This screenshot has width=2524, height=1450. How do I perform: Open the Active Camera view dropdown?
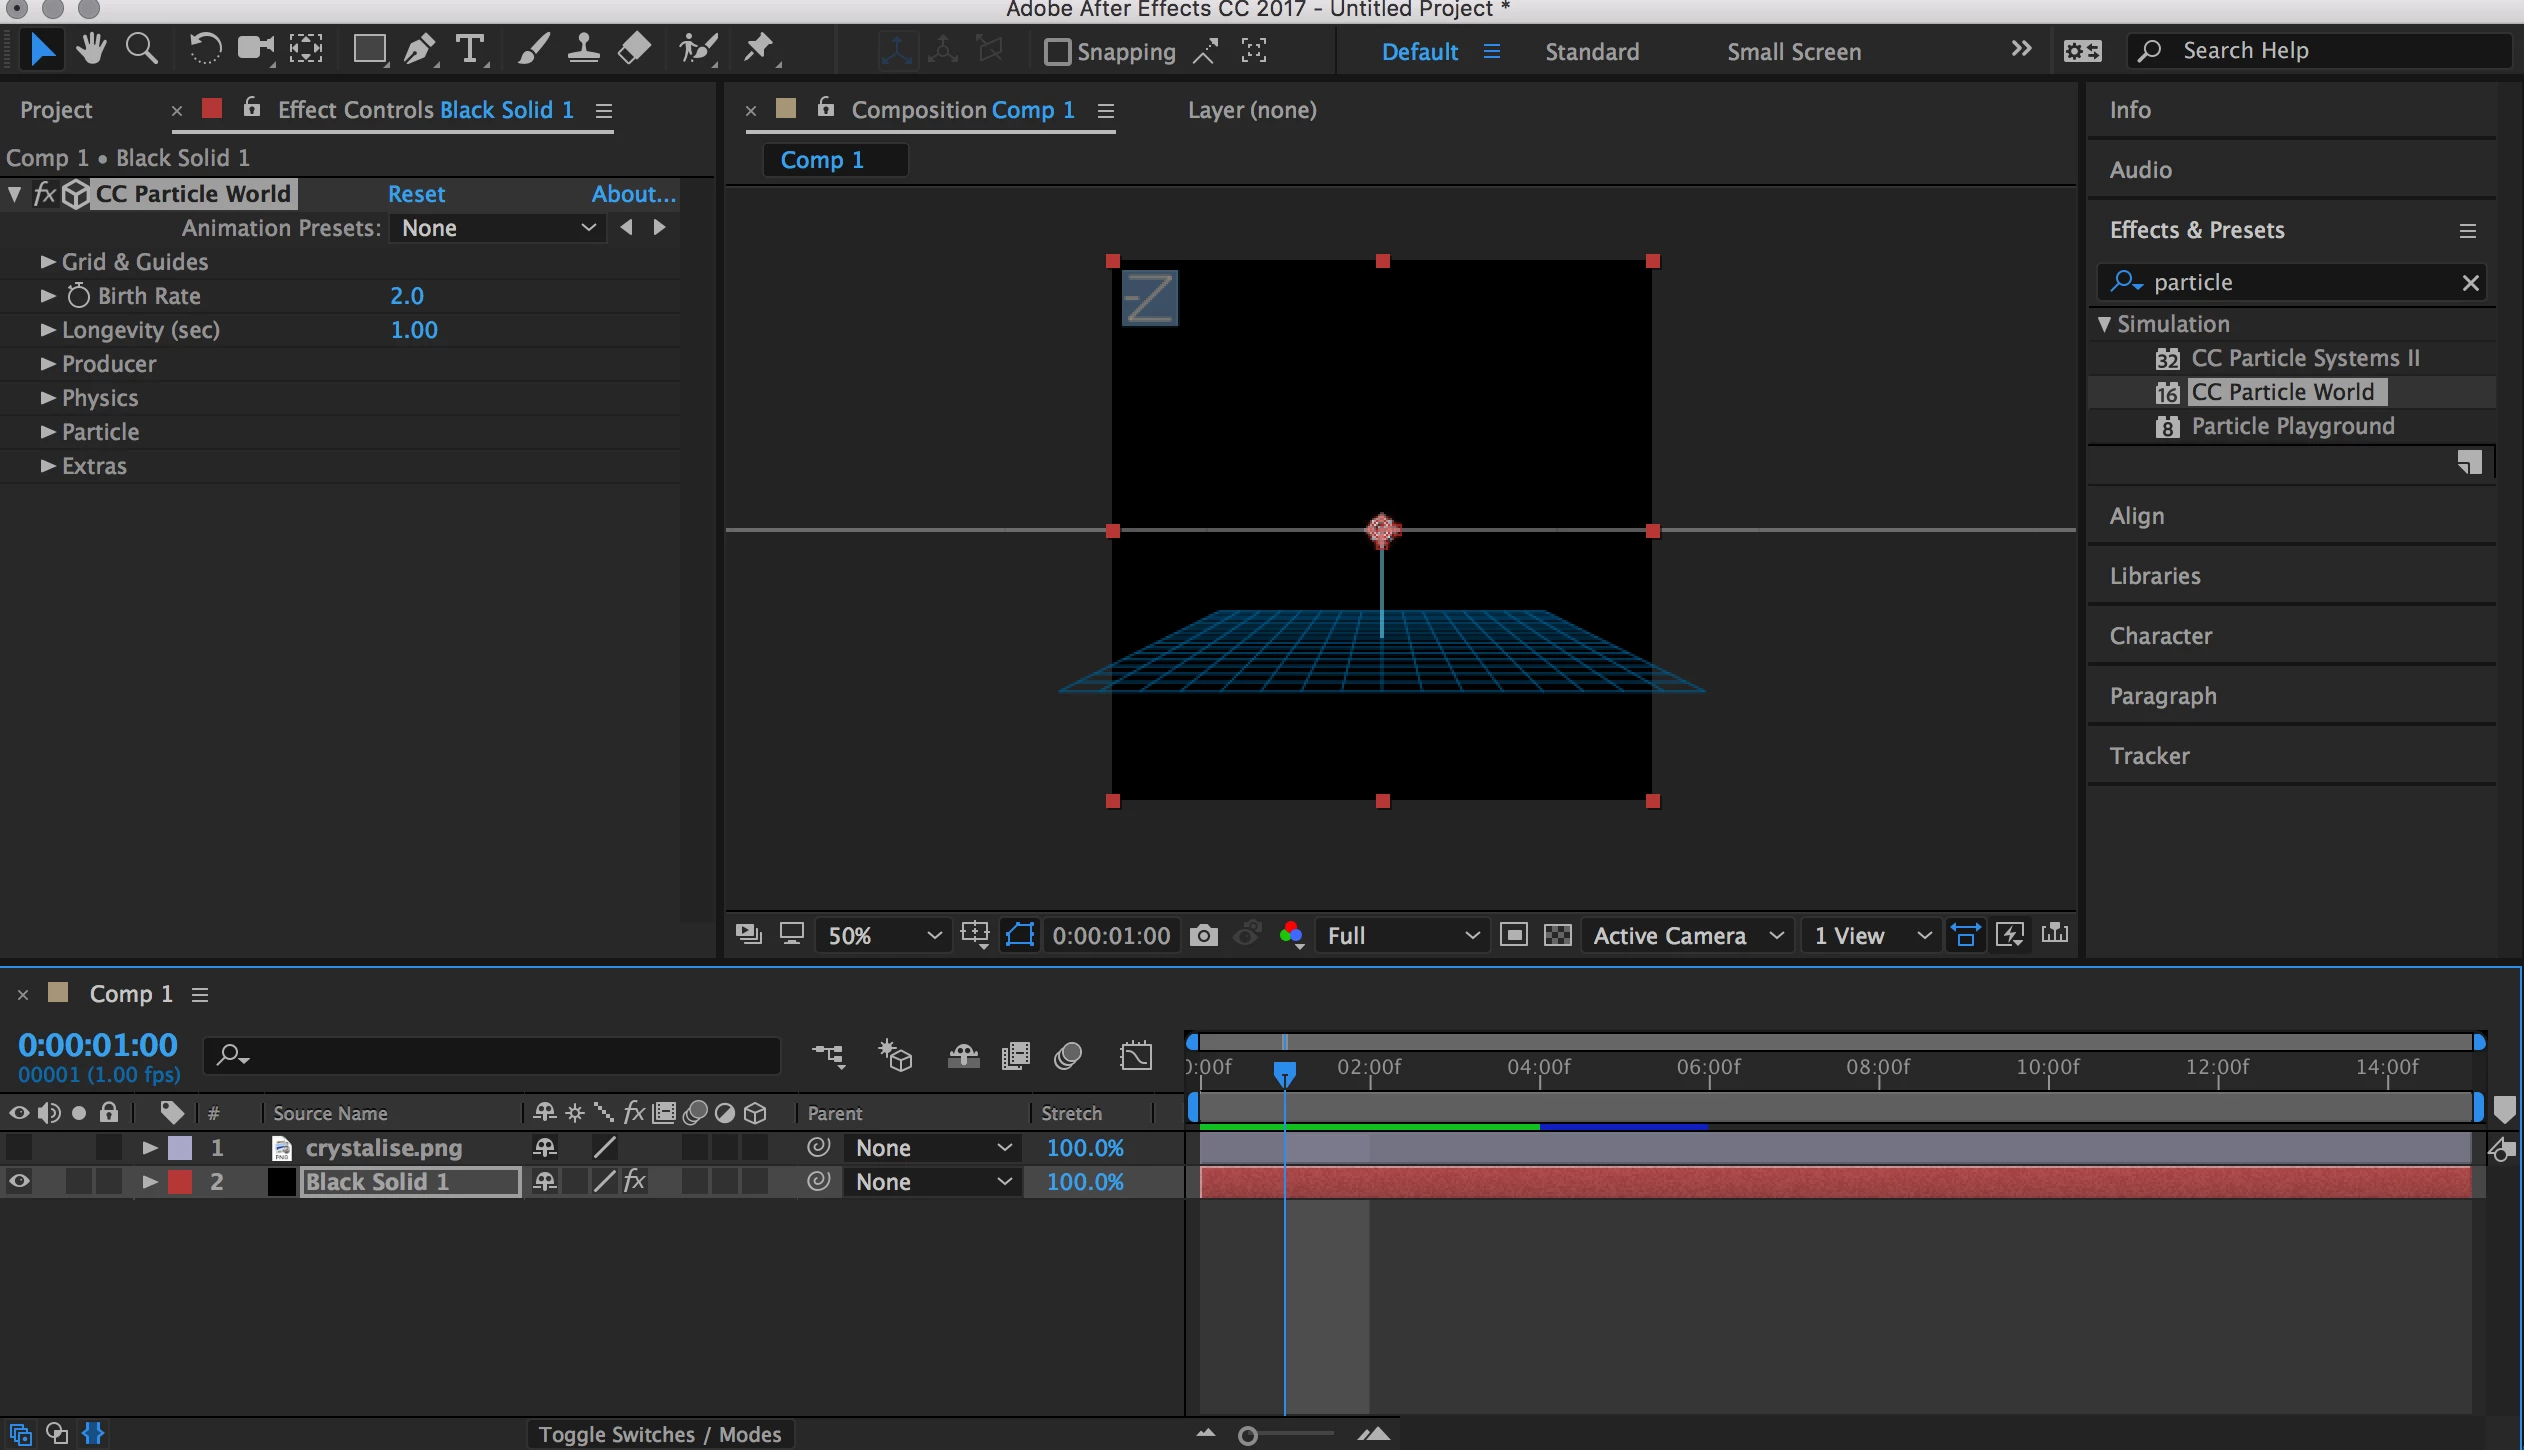(x=1687, y=935)
